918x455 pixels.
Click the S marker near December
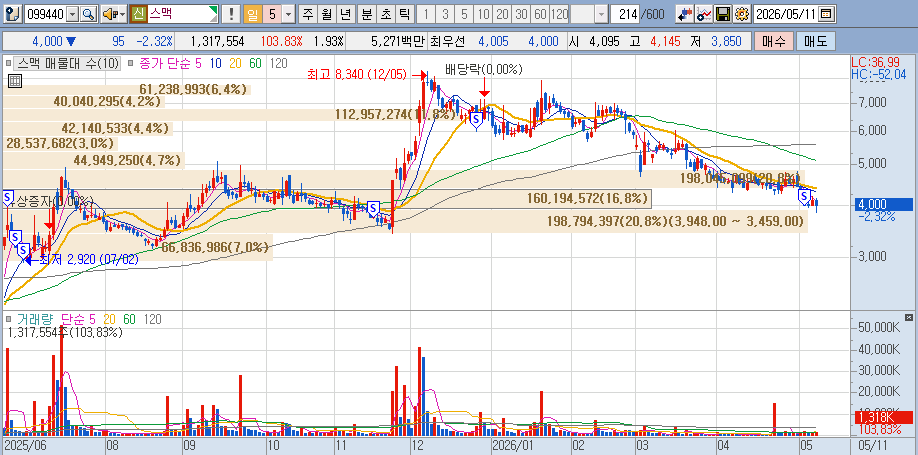476,120
